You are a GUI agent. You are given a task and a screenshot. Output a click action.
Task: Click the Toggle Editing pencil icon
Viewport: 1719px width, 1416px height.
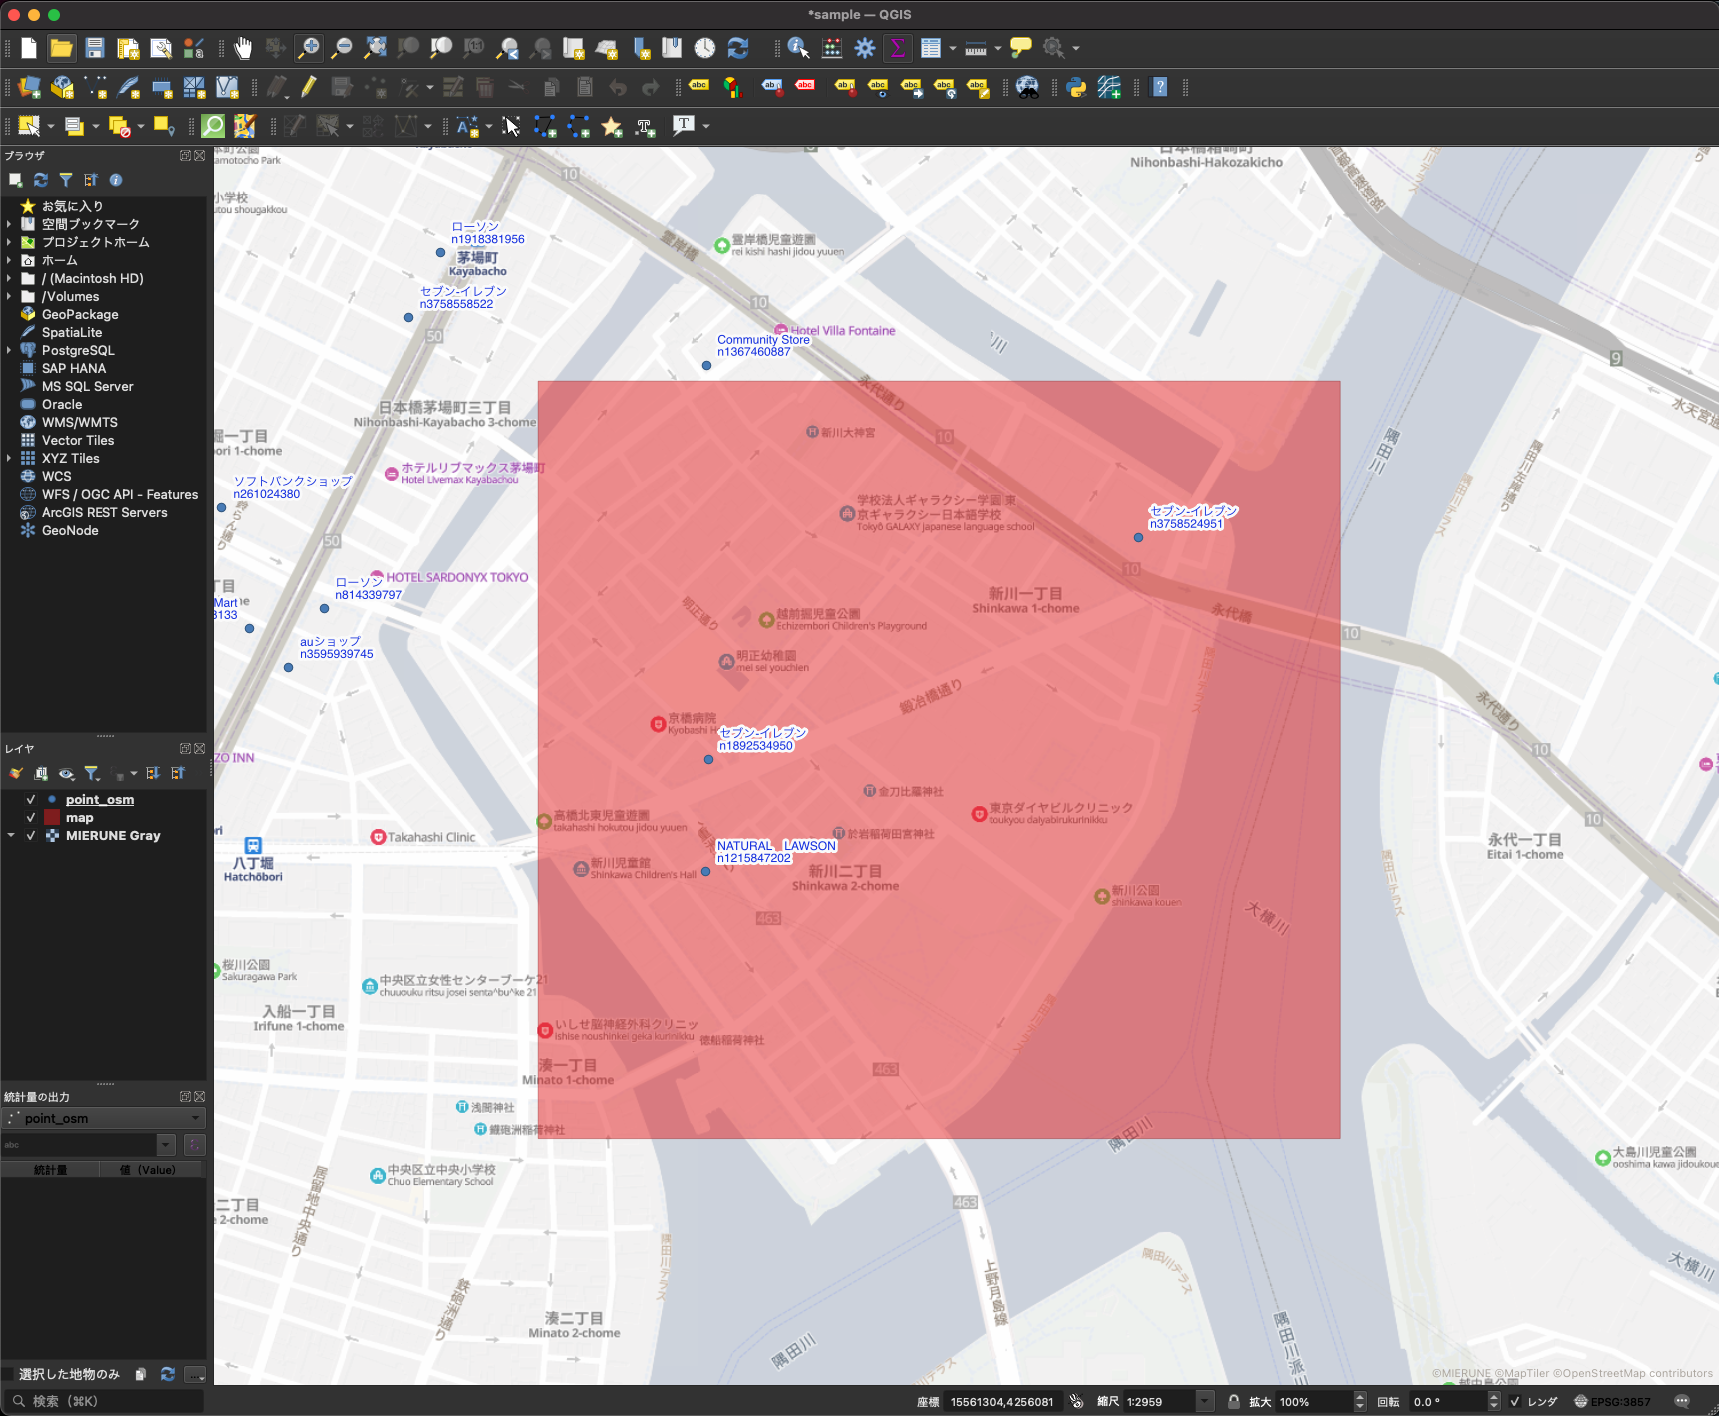[x=309, y=88]
